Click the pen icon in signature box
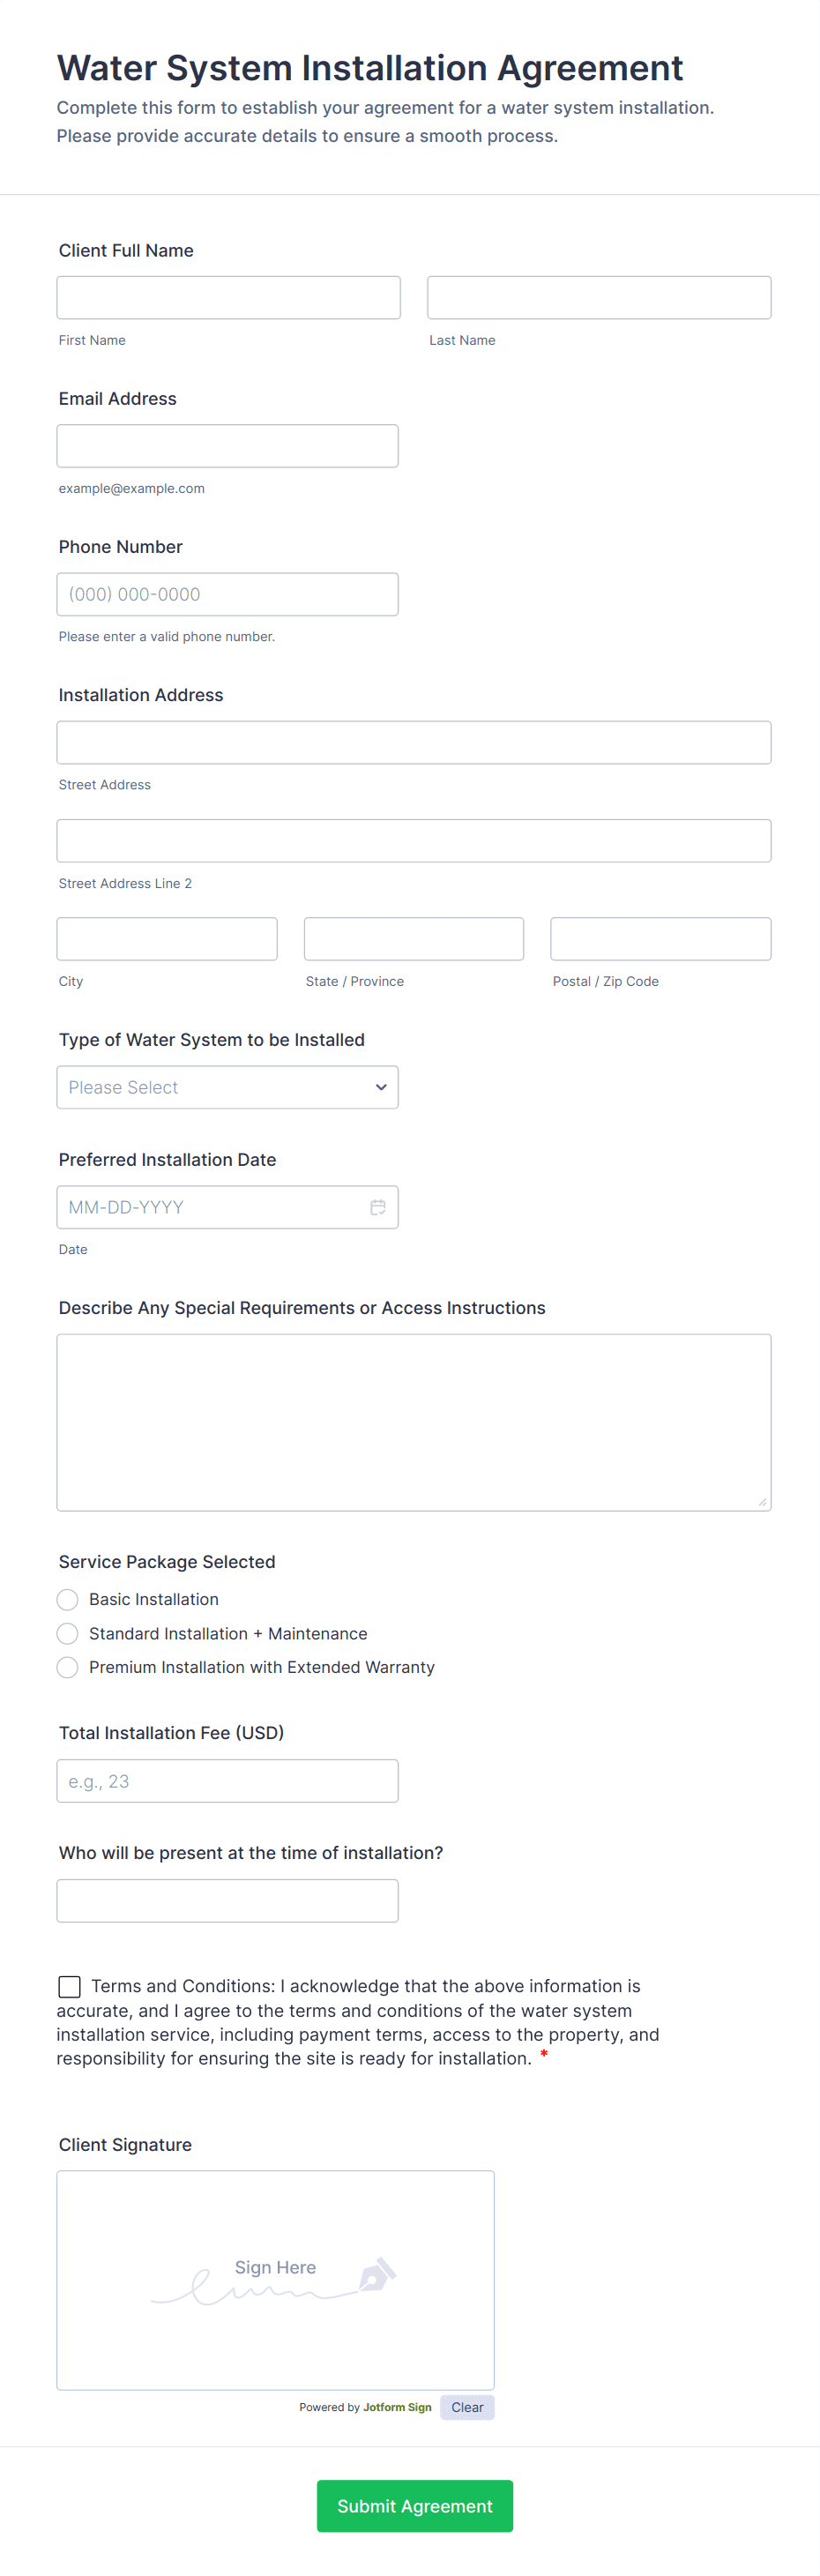The height and width of the screenshot is (2576, 820). click(x=377, y=2274)
